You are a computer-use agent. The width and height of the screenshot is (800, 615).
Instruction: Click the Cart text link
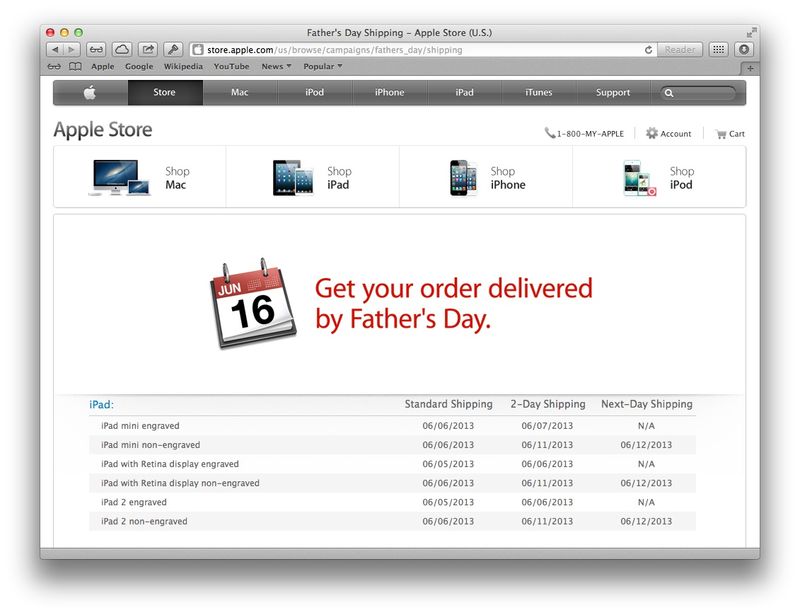(x=737, y=134)
